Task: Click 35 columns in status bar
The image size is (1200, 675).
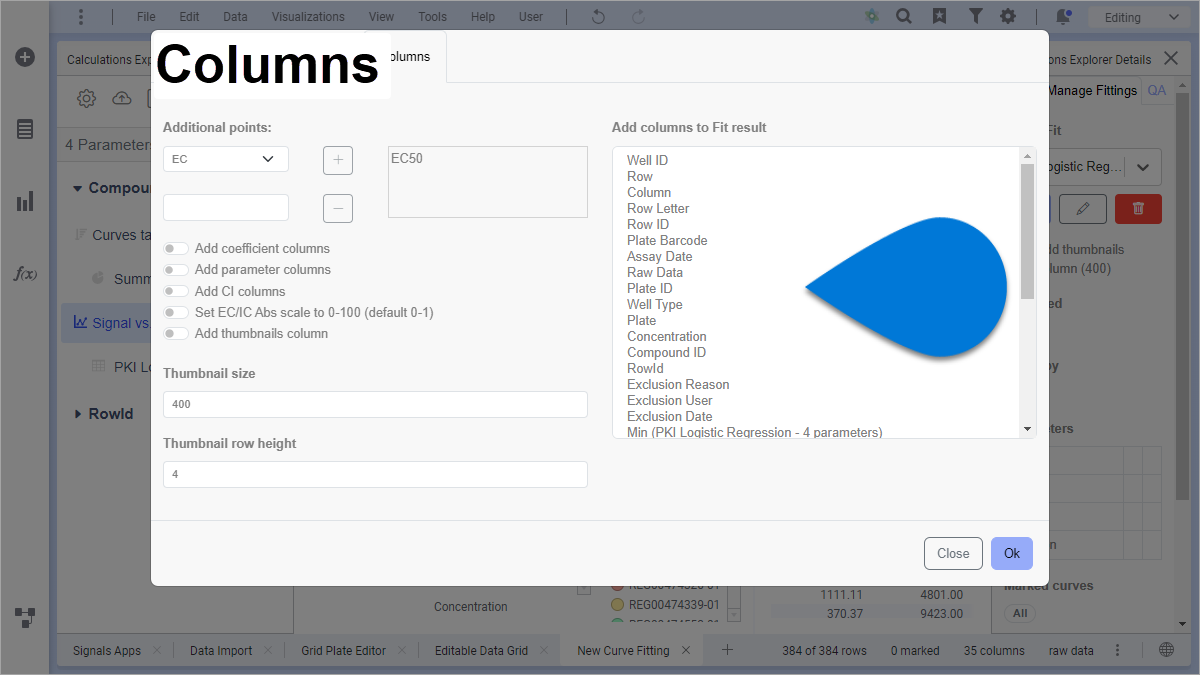Action: 994,650
